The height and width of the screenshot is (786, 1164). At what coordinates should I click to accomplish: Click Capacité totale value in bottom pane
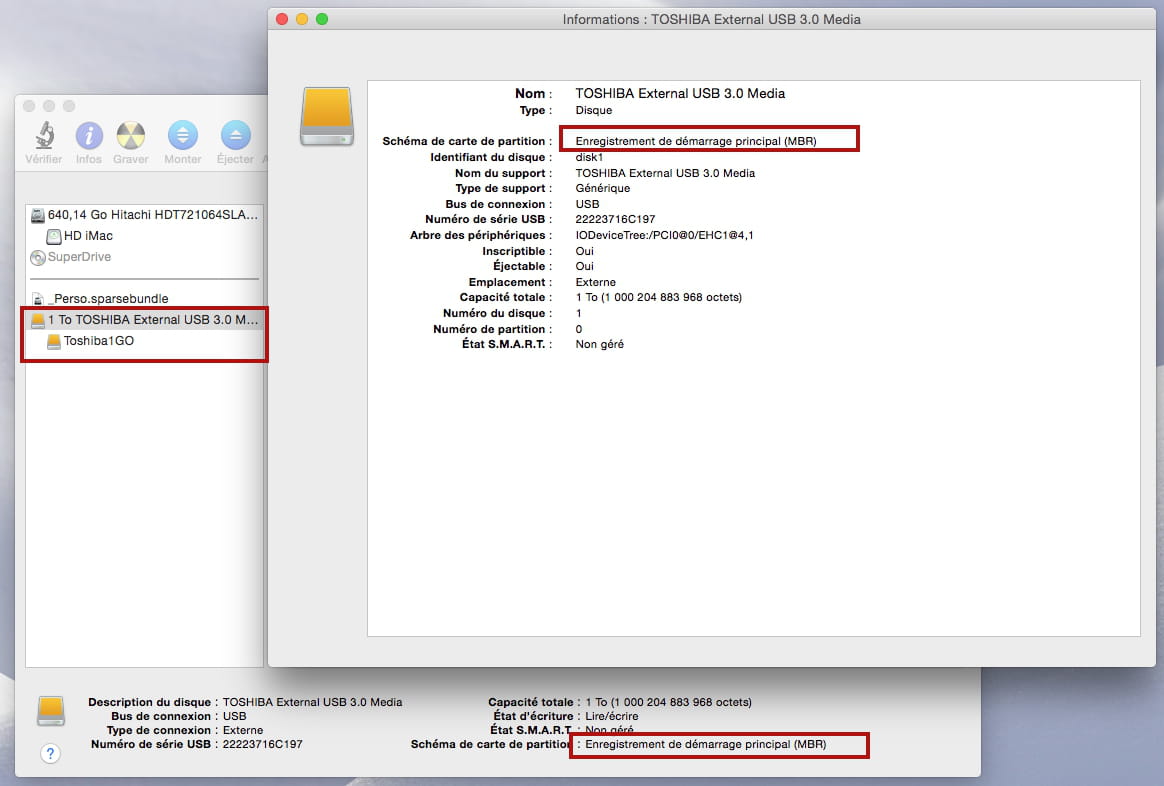pos(668,702)
